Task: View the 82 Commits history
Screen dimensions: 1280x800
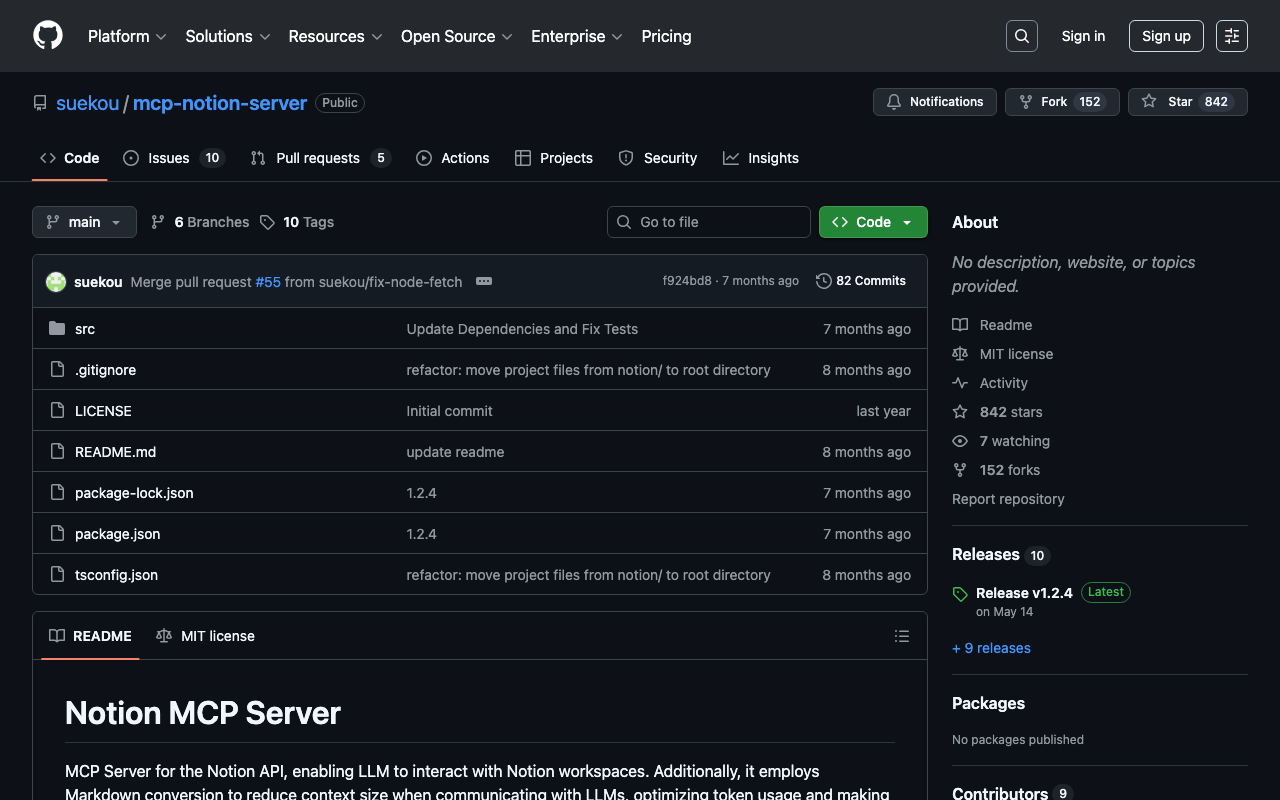Action: point(861,281)
